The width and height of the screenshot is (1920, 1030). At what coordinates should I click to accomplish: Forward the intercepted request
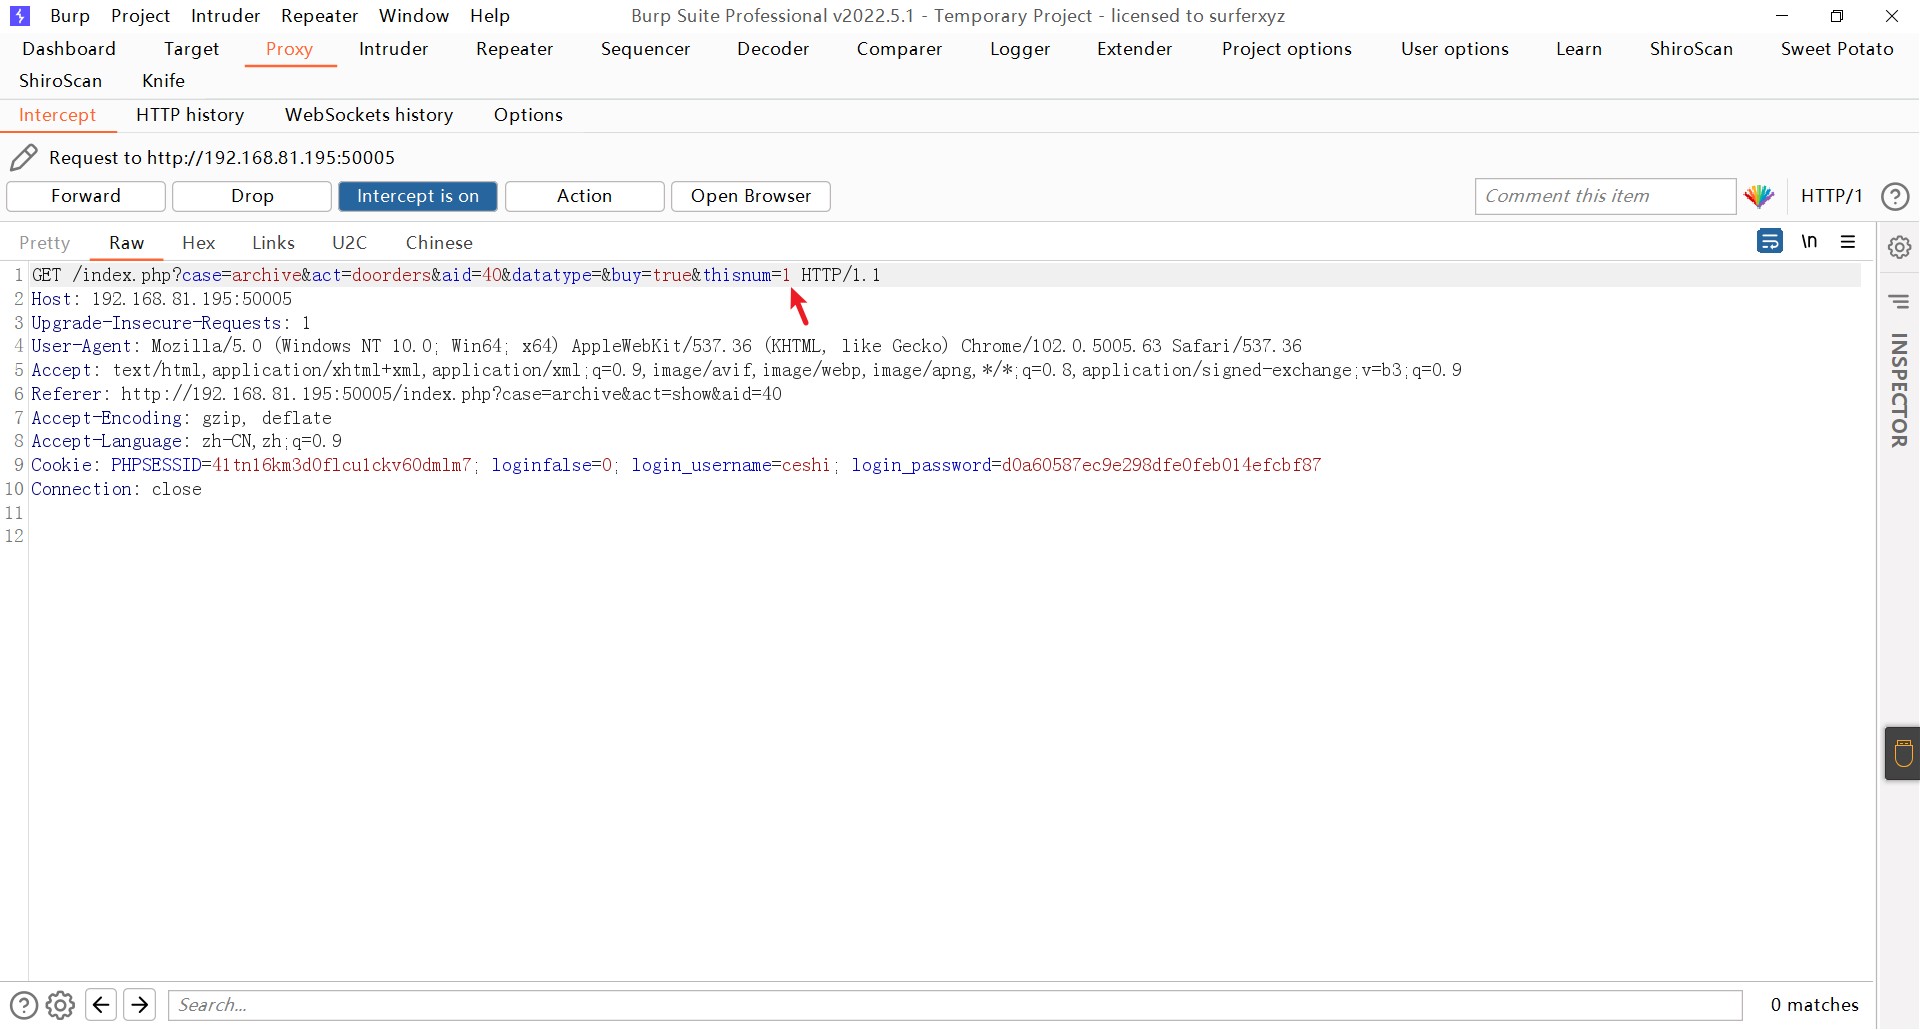86,196
